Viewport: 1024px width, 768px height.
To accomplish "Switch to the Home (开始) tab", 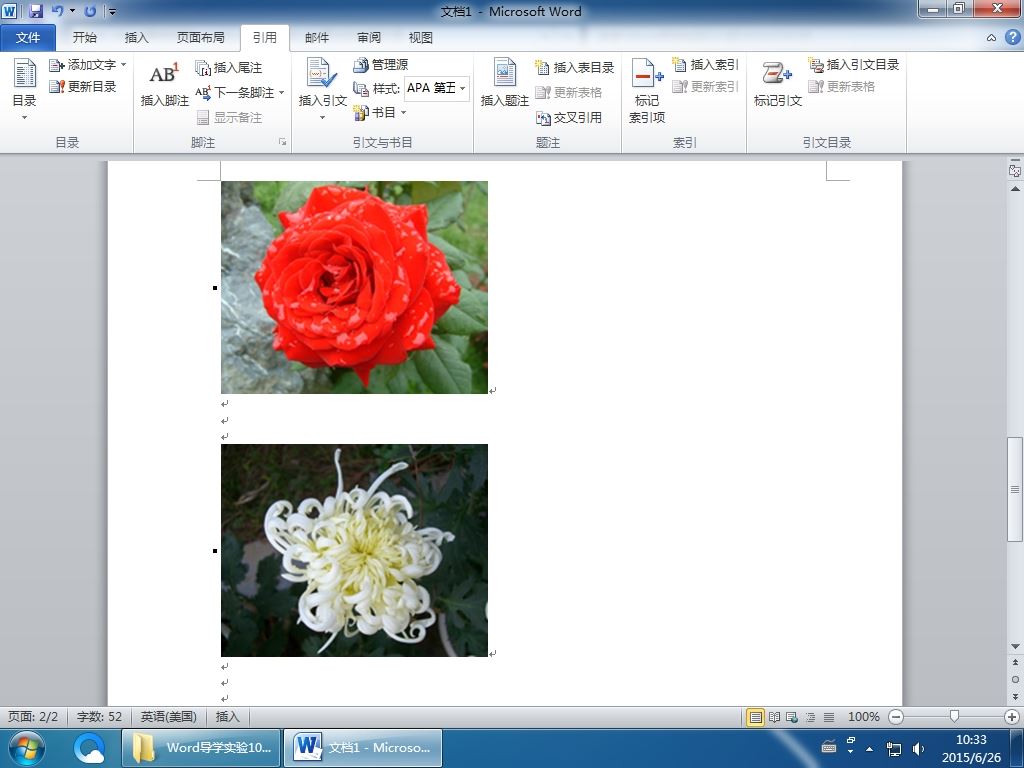I will 84,37.
